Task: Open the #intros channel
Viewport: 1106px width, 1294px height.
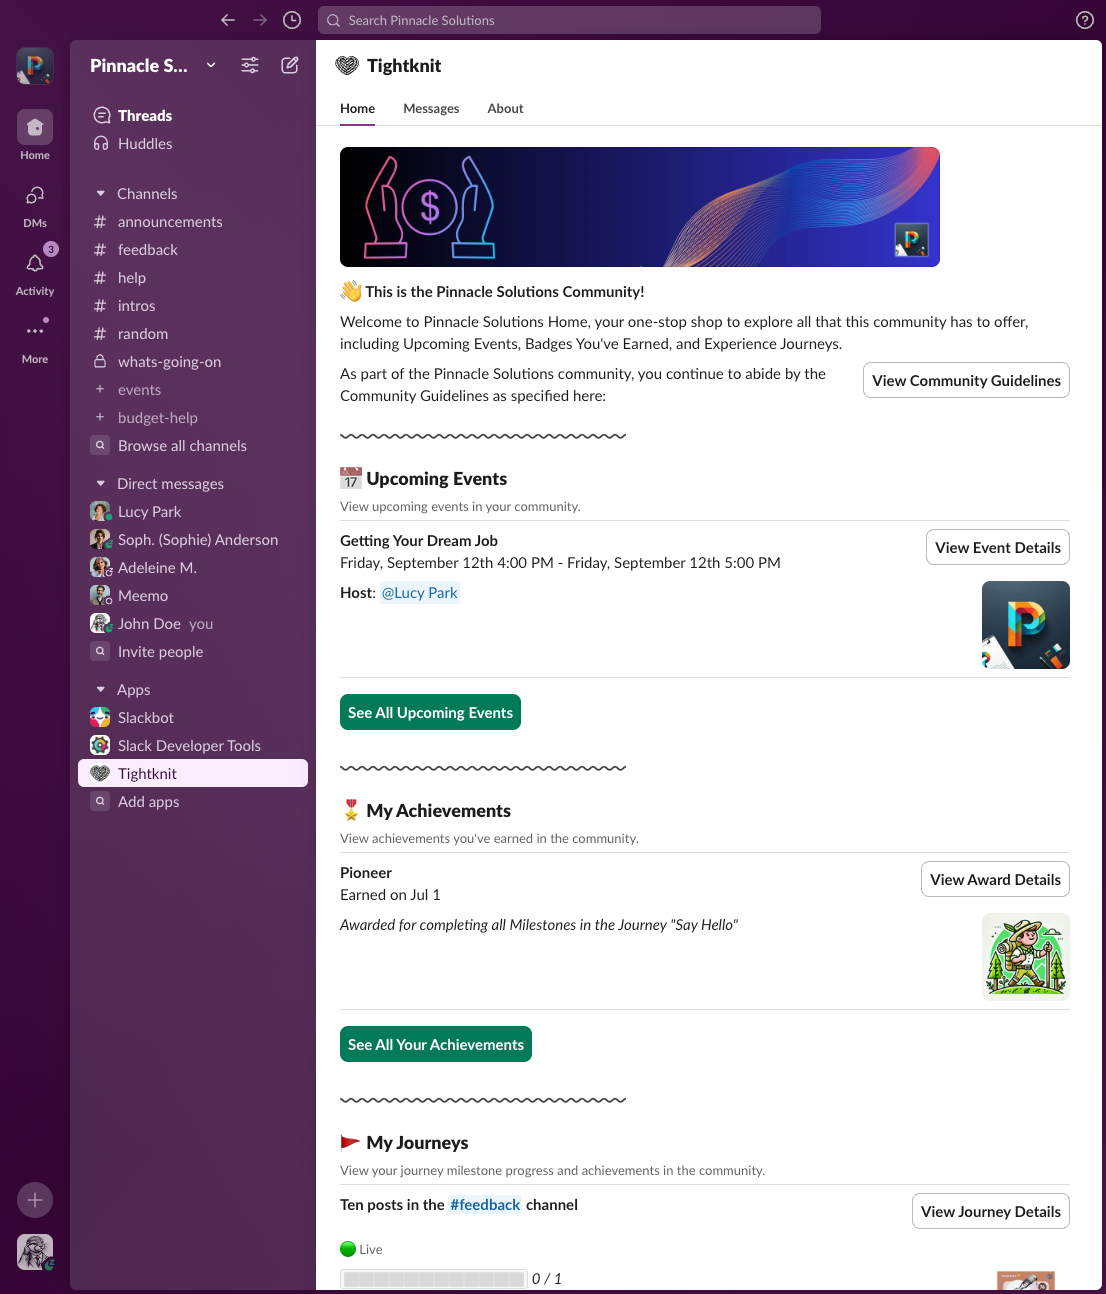Action: coord(193,306)
